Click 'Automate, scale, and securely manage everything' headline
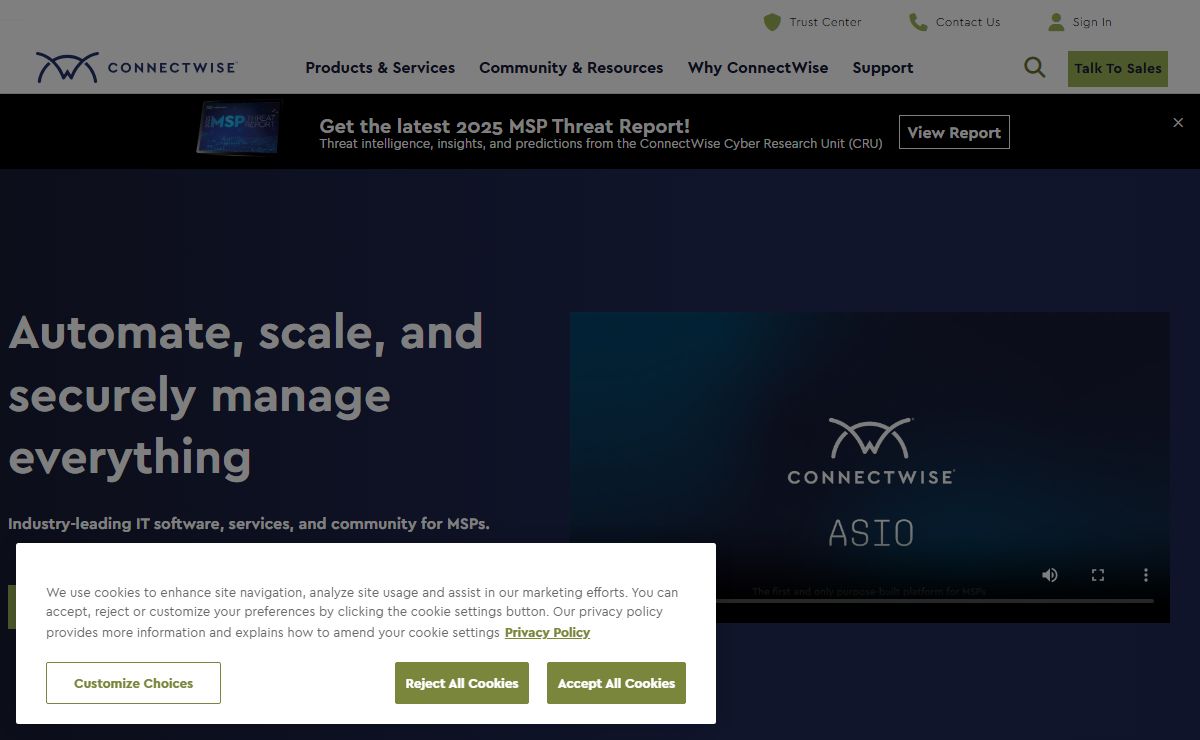Viewport: 1200px width, 740px height. (246, 394)
